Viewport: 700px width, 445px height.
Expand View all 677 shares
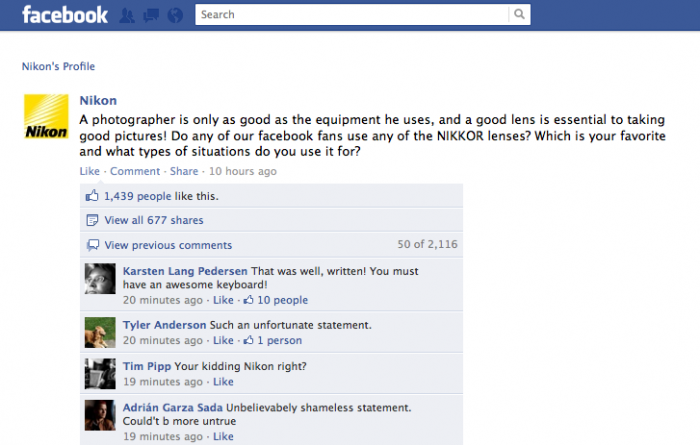[153, 220]
